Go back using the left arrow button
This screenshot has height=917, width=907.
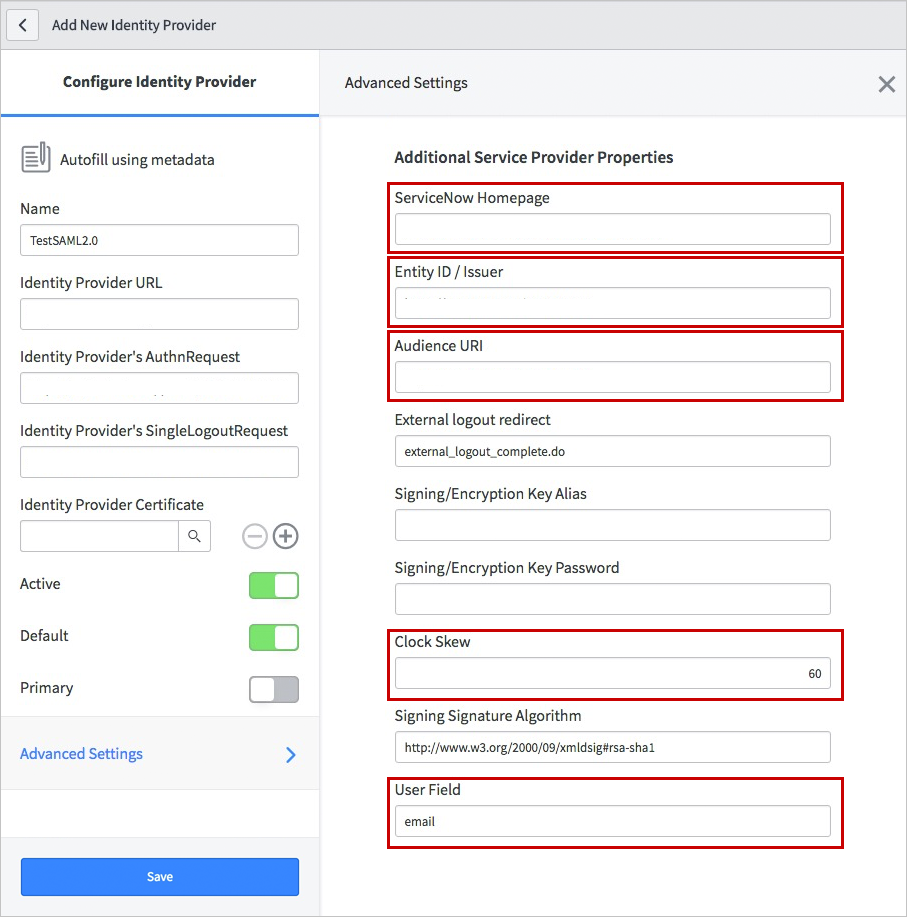pos(23,25)
